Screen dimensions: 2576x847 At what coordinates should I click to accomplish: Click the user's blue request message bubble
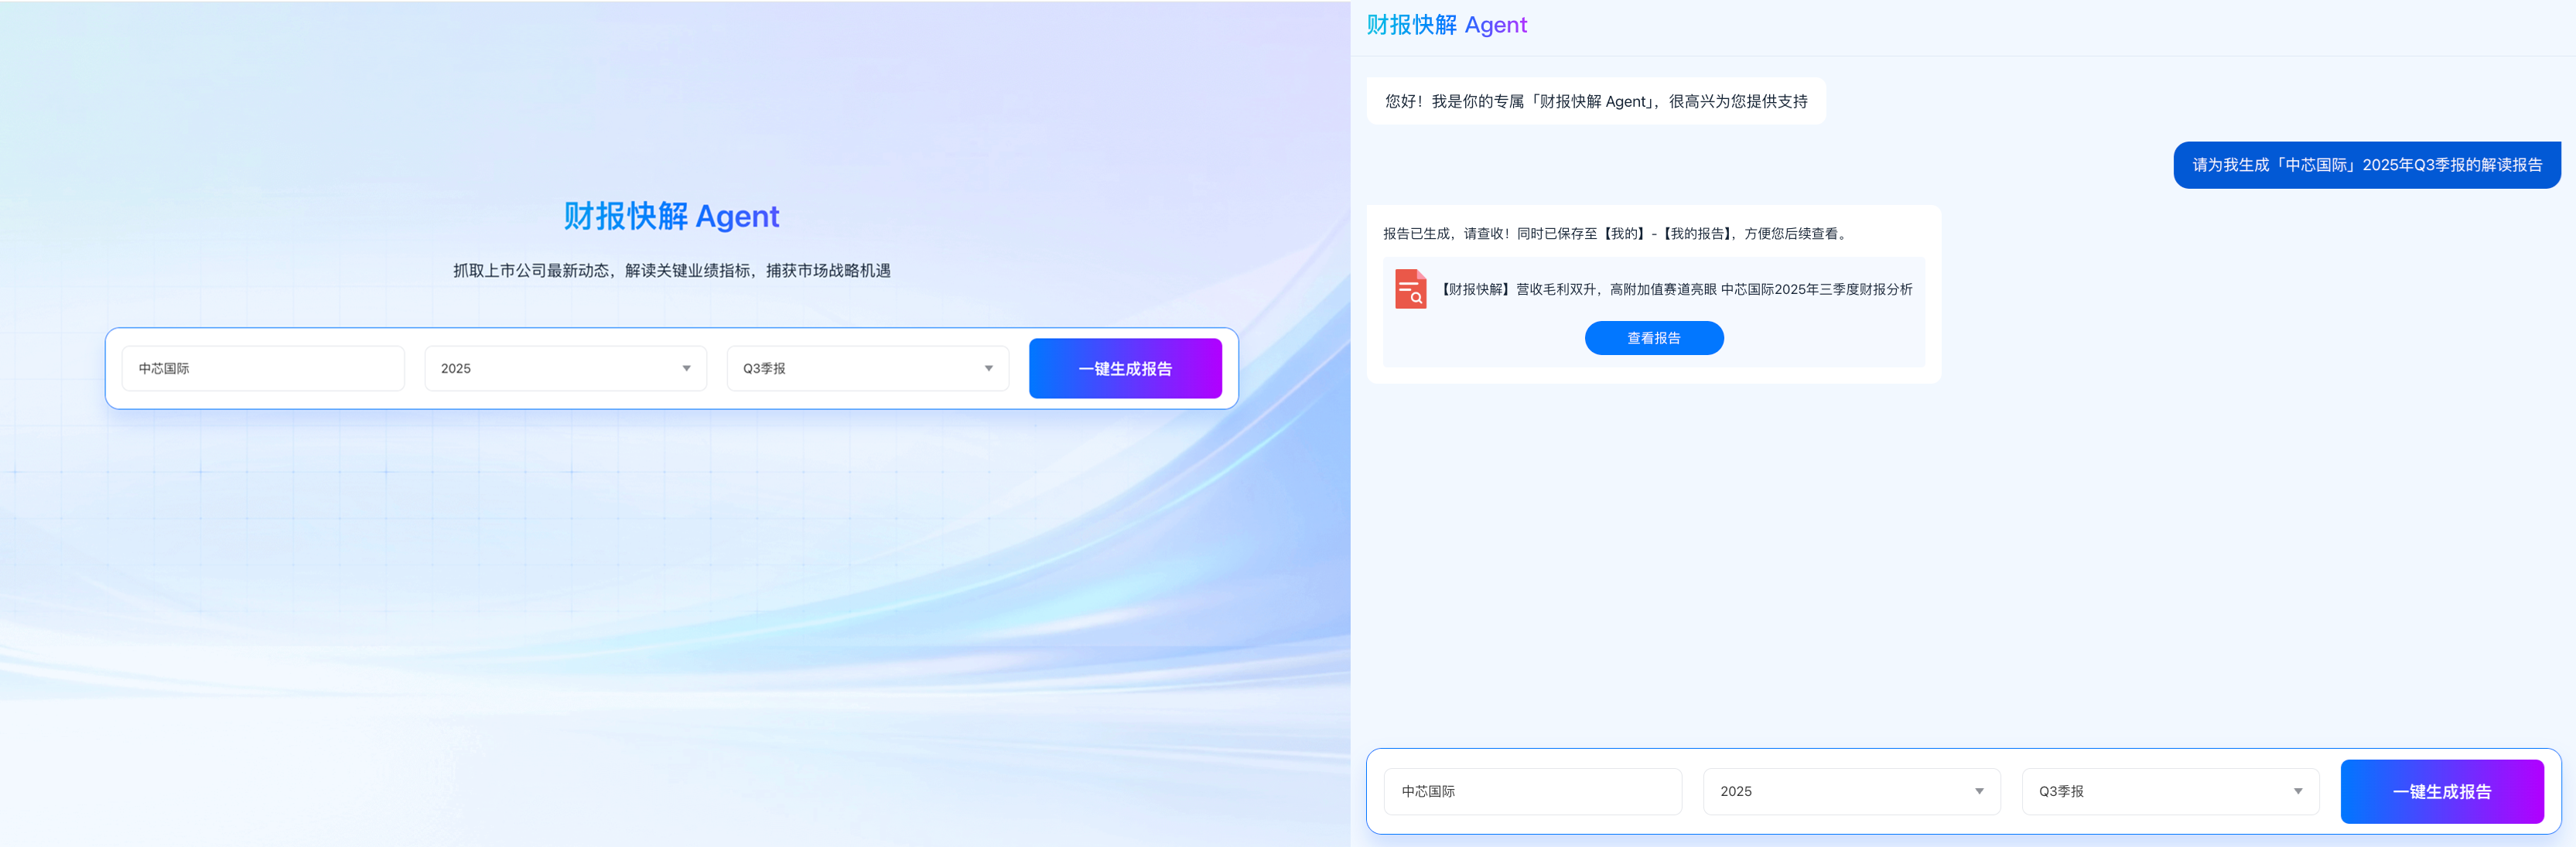click(x=2366, y=165)
